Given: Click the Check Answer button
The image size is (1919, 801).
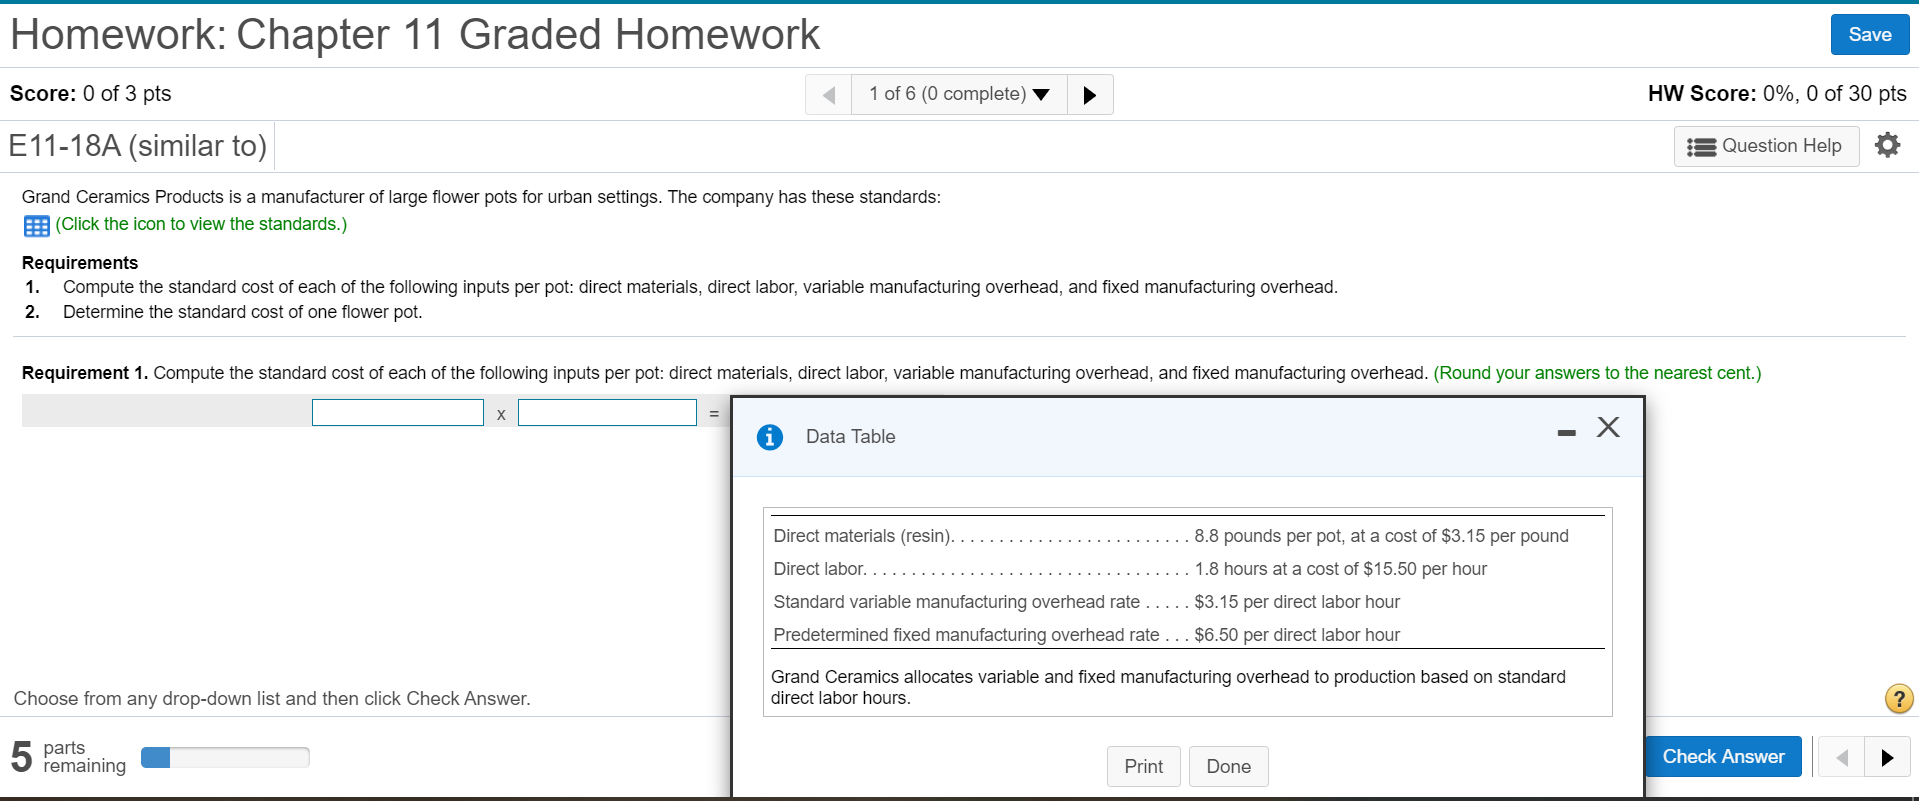Looking at the screenshot, I should point(1723,757).
